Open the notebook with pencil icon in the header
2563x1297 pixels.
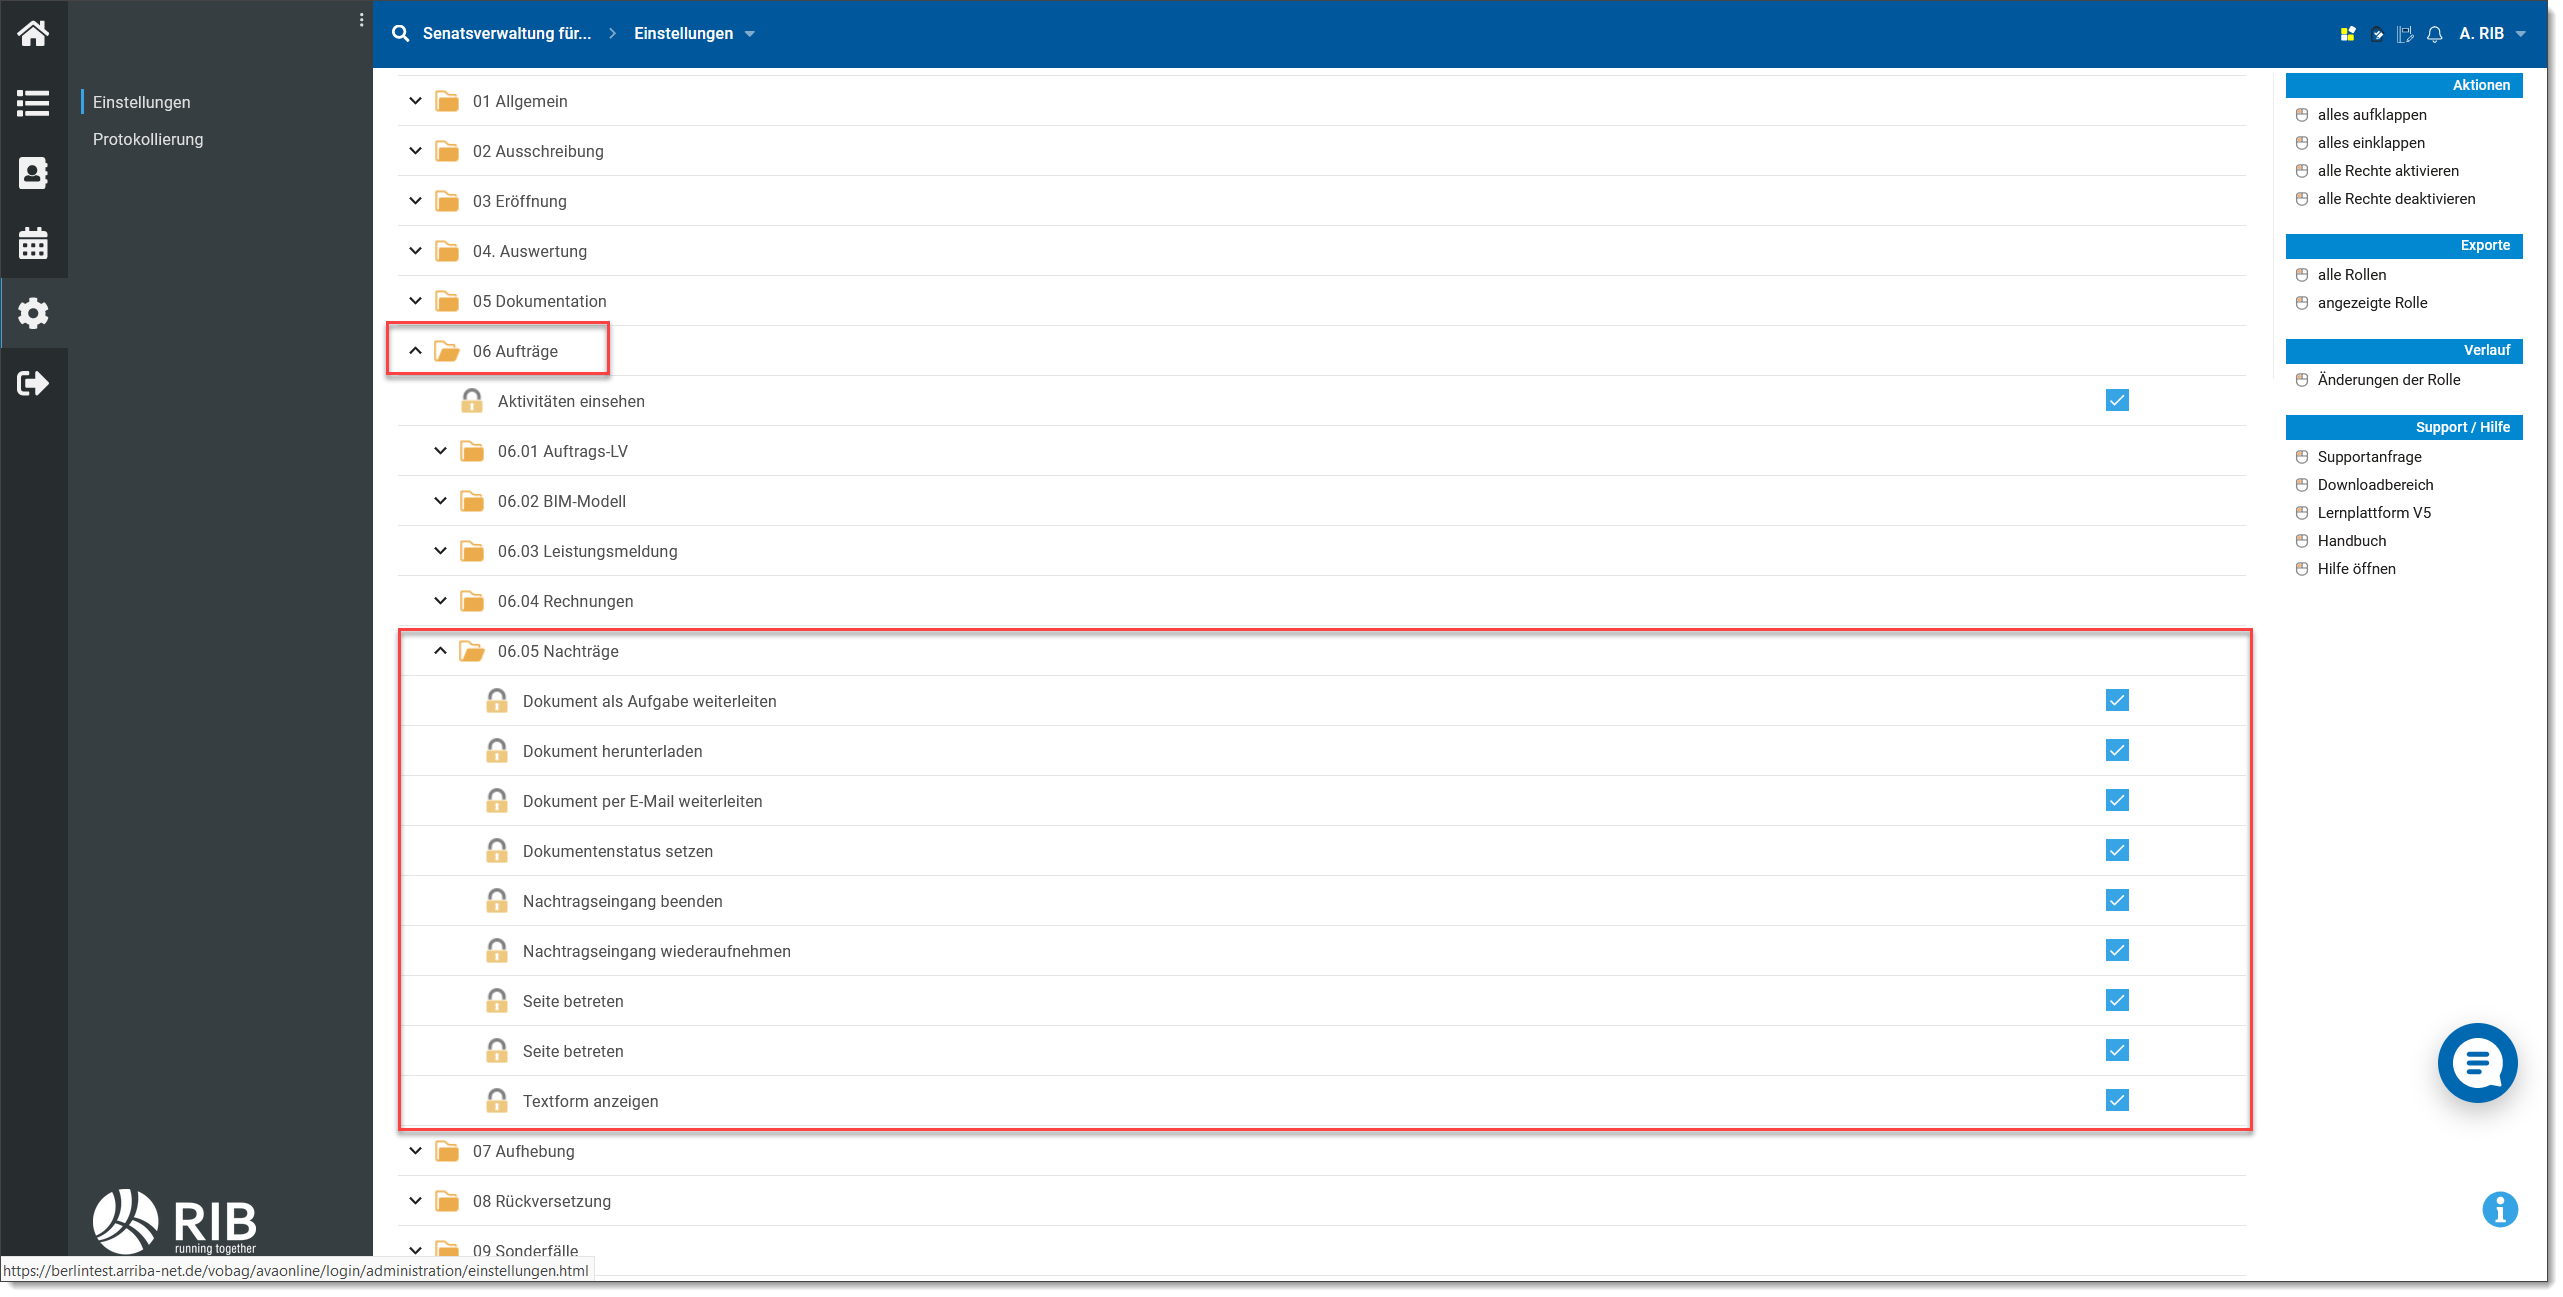pyautogui.click(x=2405, y=34)
